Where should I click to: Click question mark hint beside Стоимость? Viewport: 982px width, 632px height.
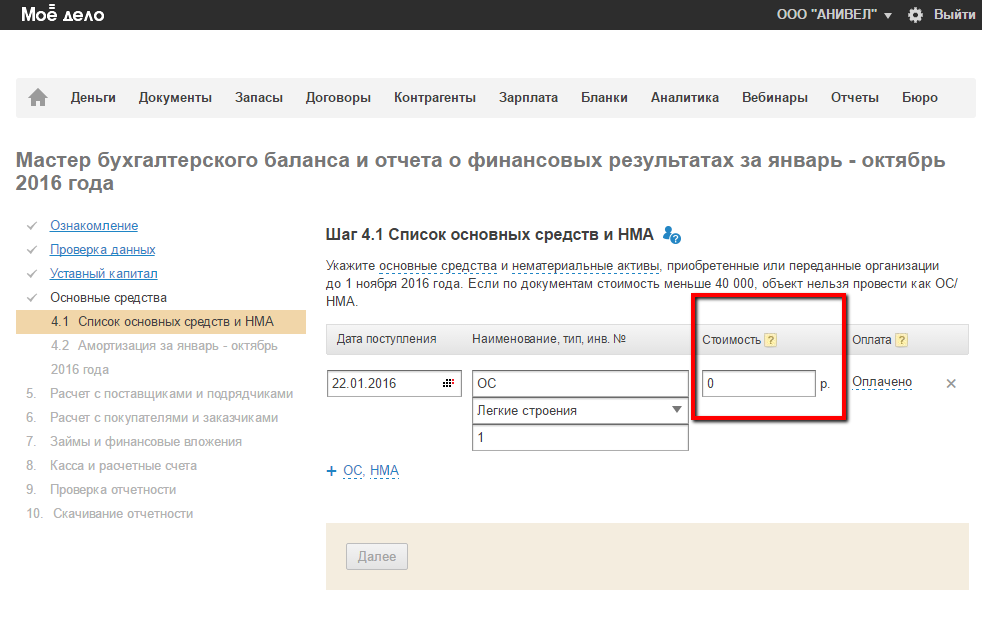click(x=770, y=340)
